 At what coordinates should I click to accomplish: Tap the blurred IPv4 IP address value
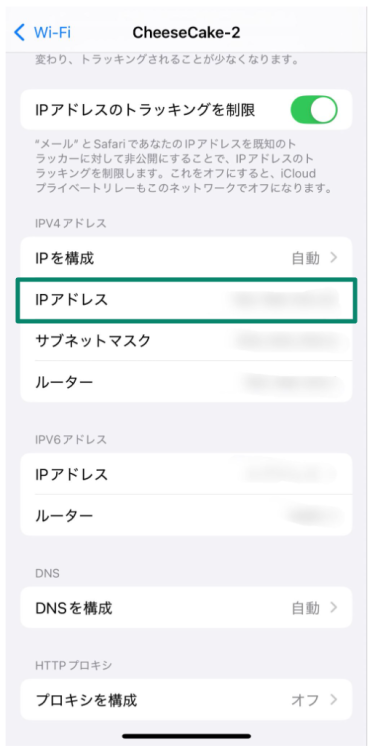[284, 300]
